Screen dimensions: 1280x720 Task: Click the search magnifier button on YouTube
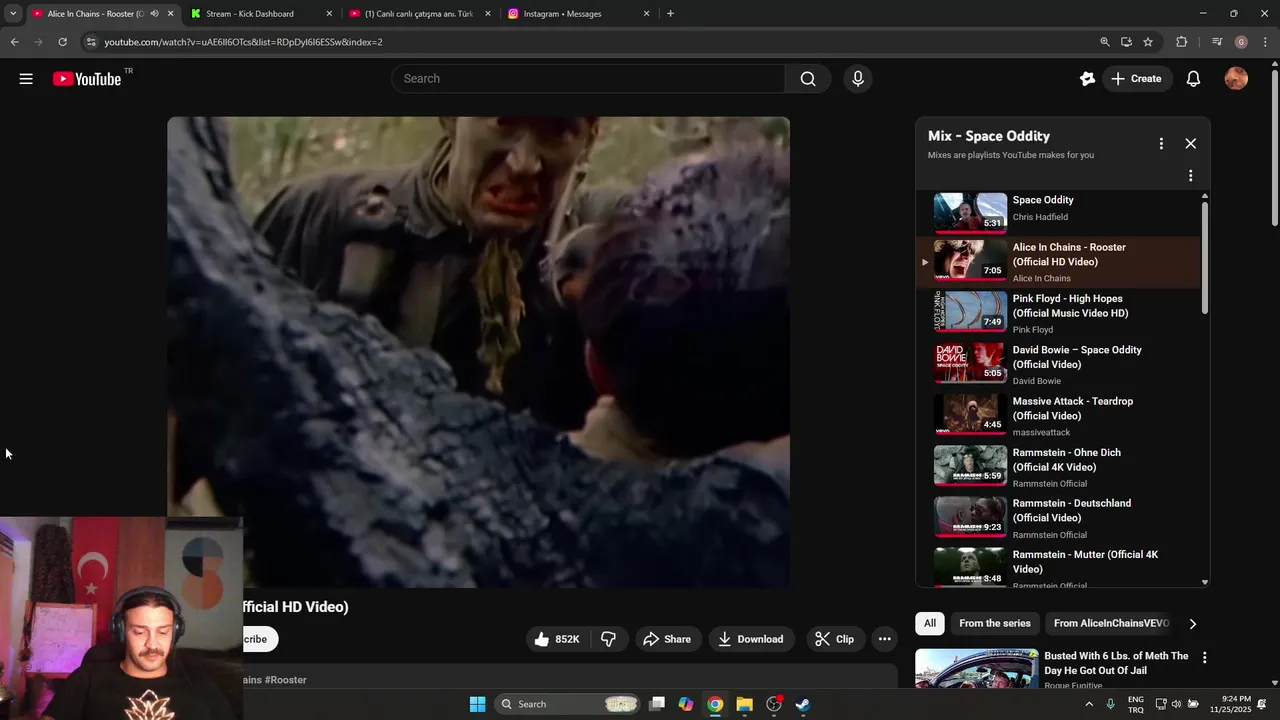(808, 79)
